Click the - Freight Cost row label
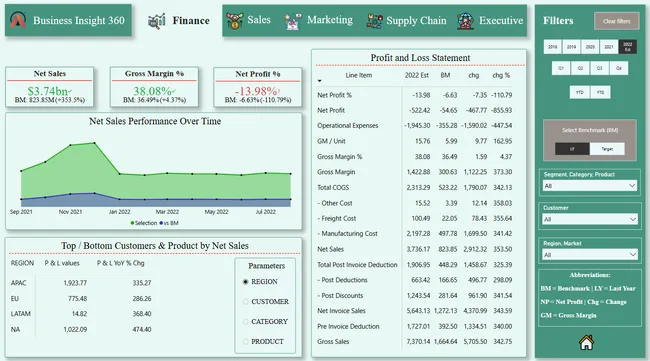Screen dimensions: 650x361 coord(337,218)
